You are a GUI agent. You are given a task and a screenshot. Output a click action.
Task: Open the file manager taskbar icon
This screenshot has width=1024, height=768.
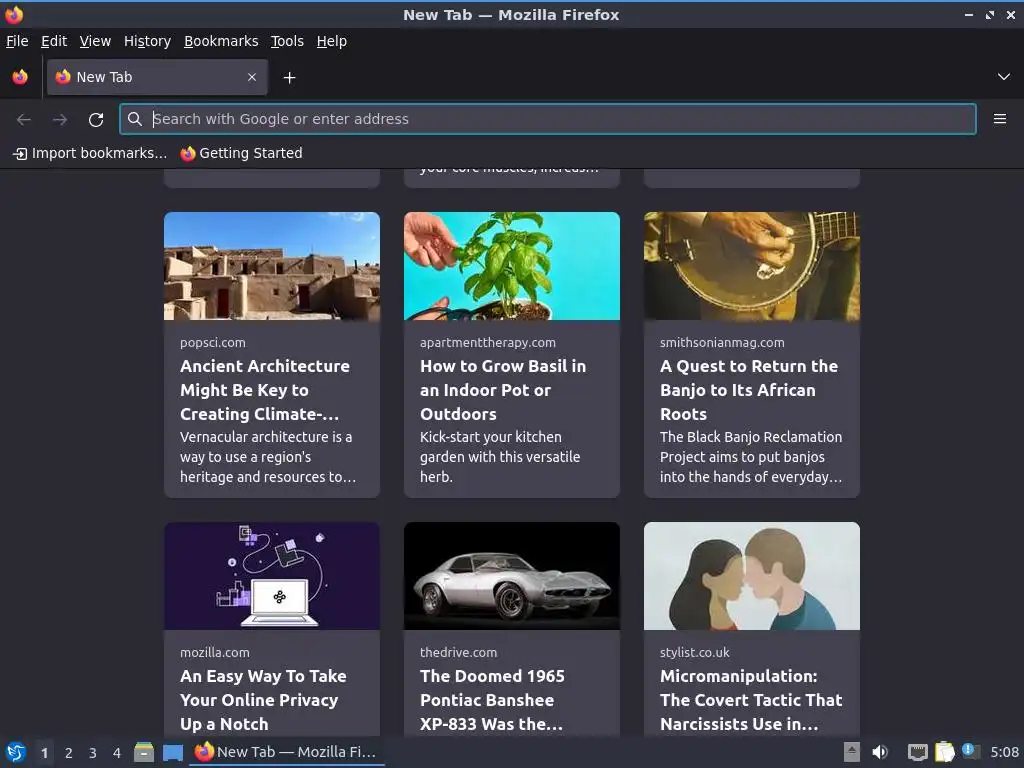pyautogui.click(x=144, y=752)
